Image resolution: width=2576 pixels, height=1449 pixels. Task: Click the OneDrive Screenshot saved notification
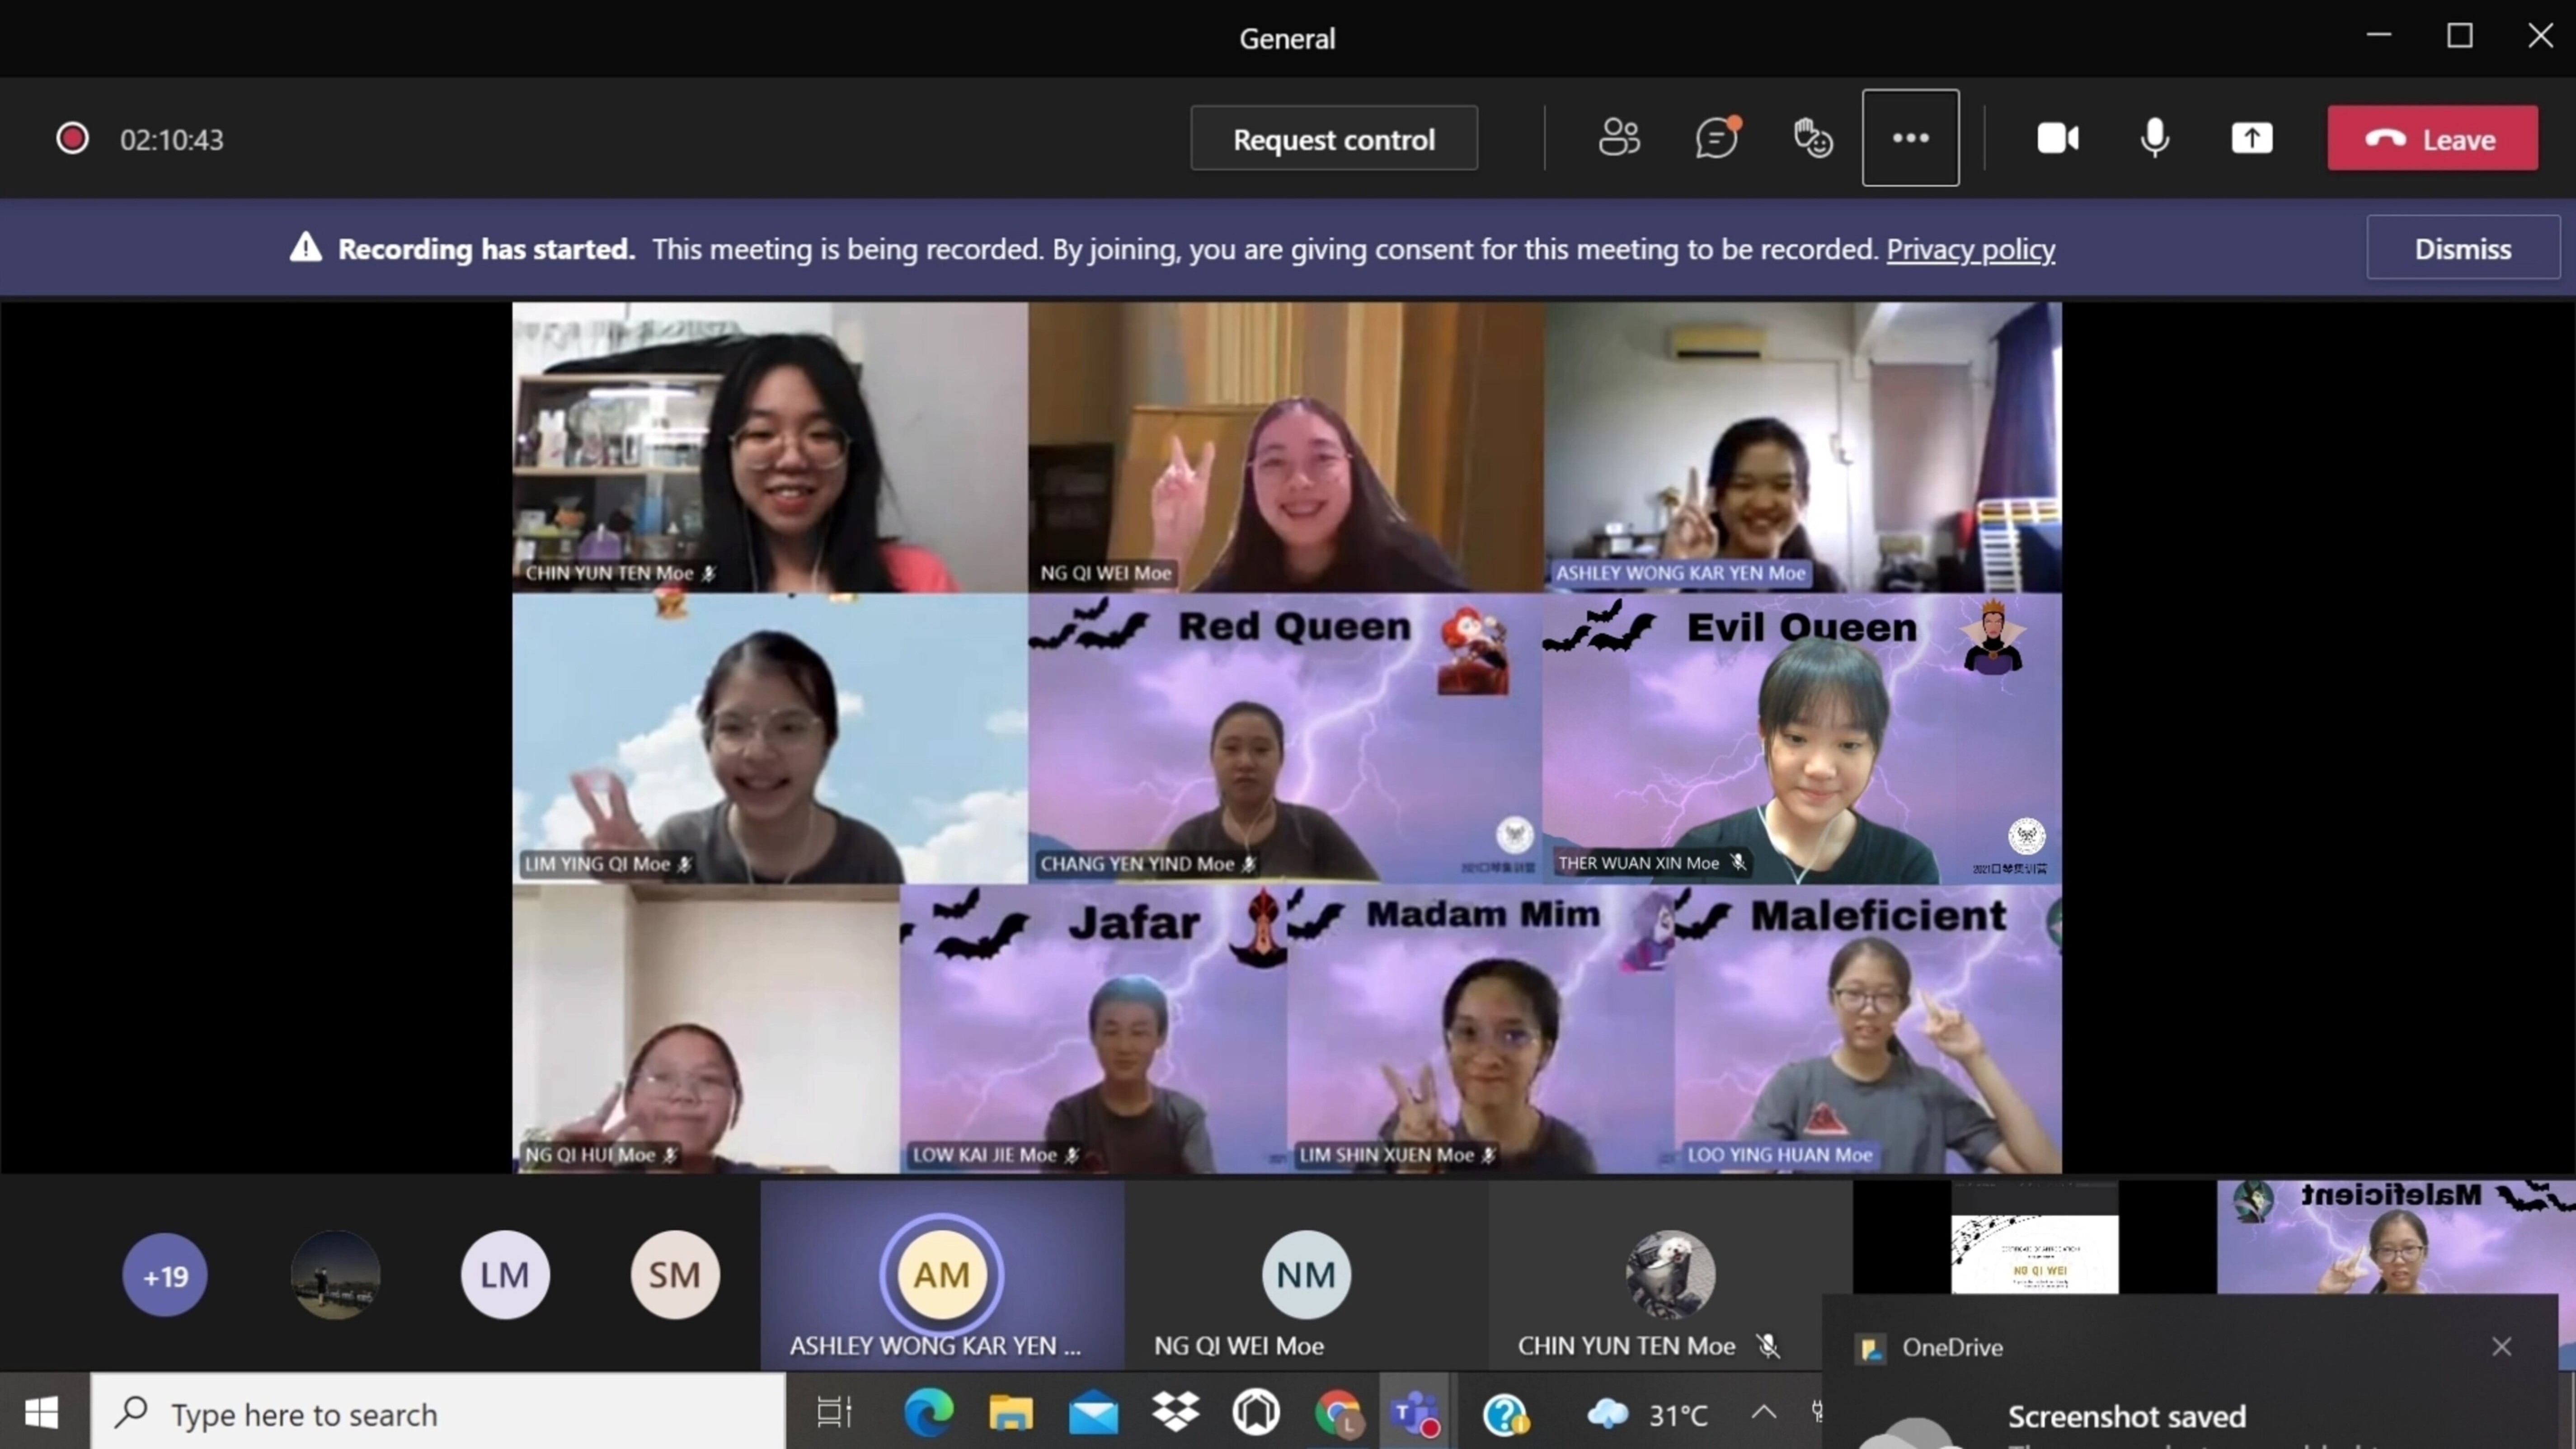(x=2190, y=1372)
